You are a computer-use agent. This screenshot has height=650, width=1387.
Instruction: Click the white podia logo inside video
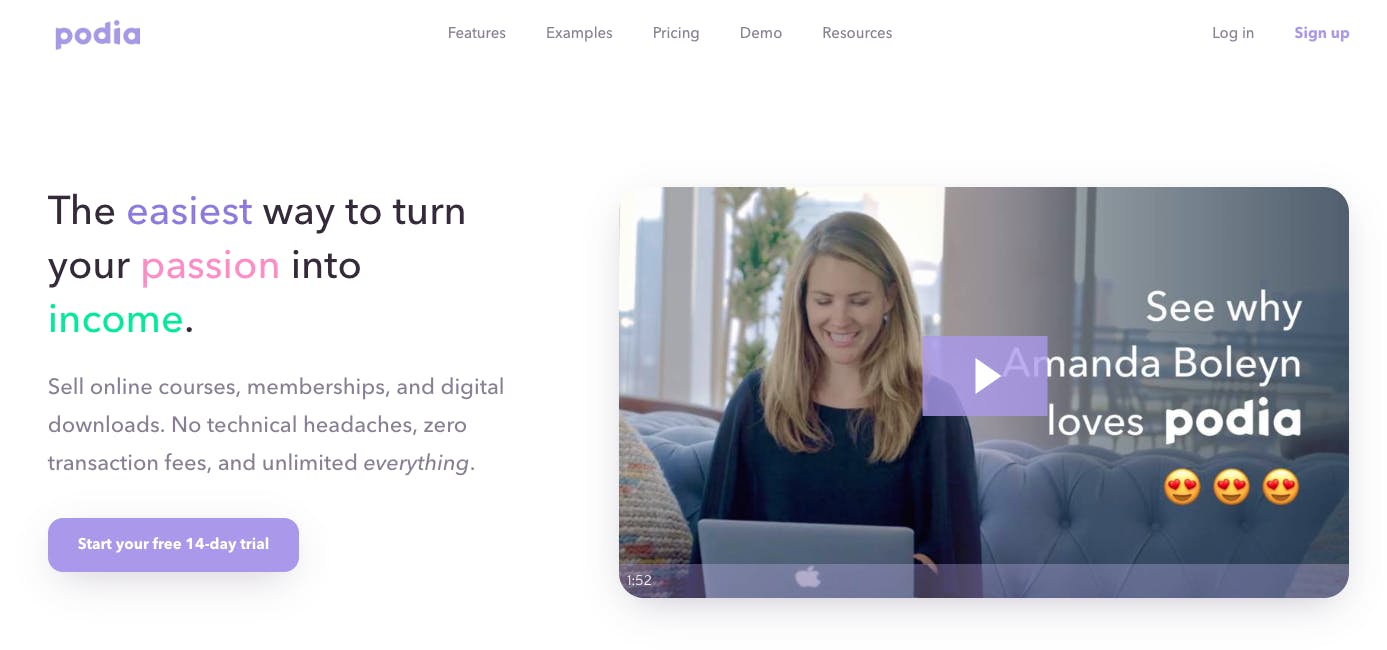tap(1233, 420)
